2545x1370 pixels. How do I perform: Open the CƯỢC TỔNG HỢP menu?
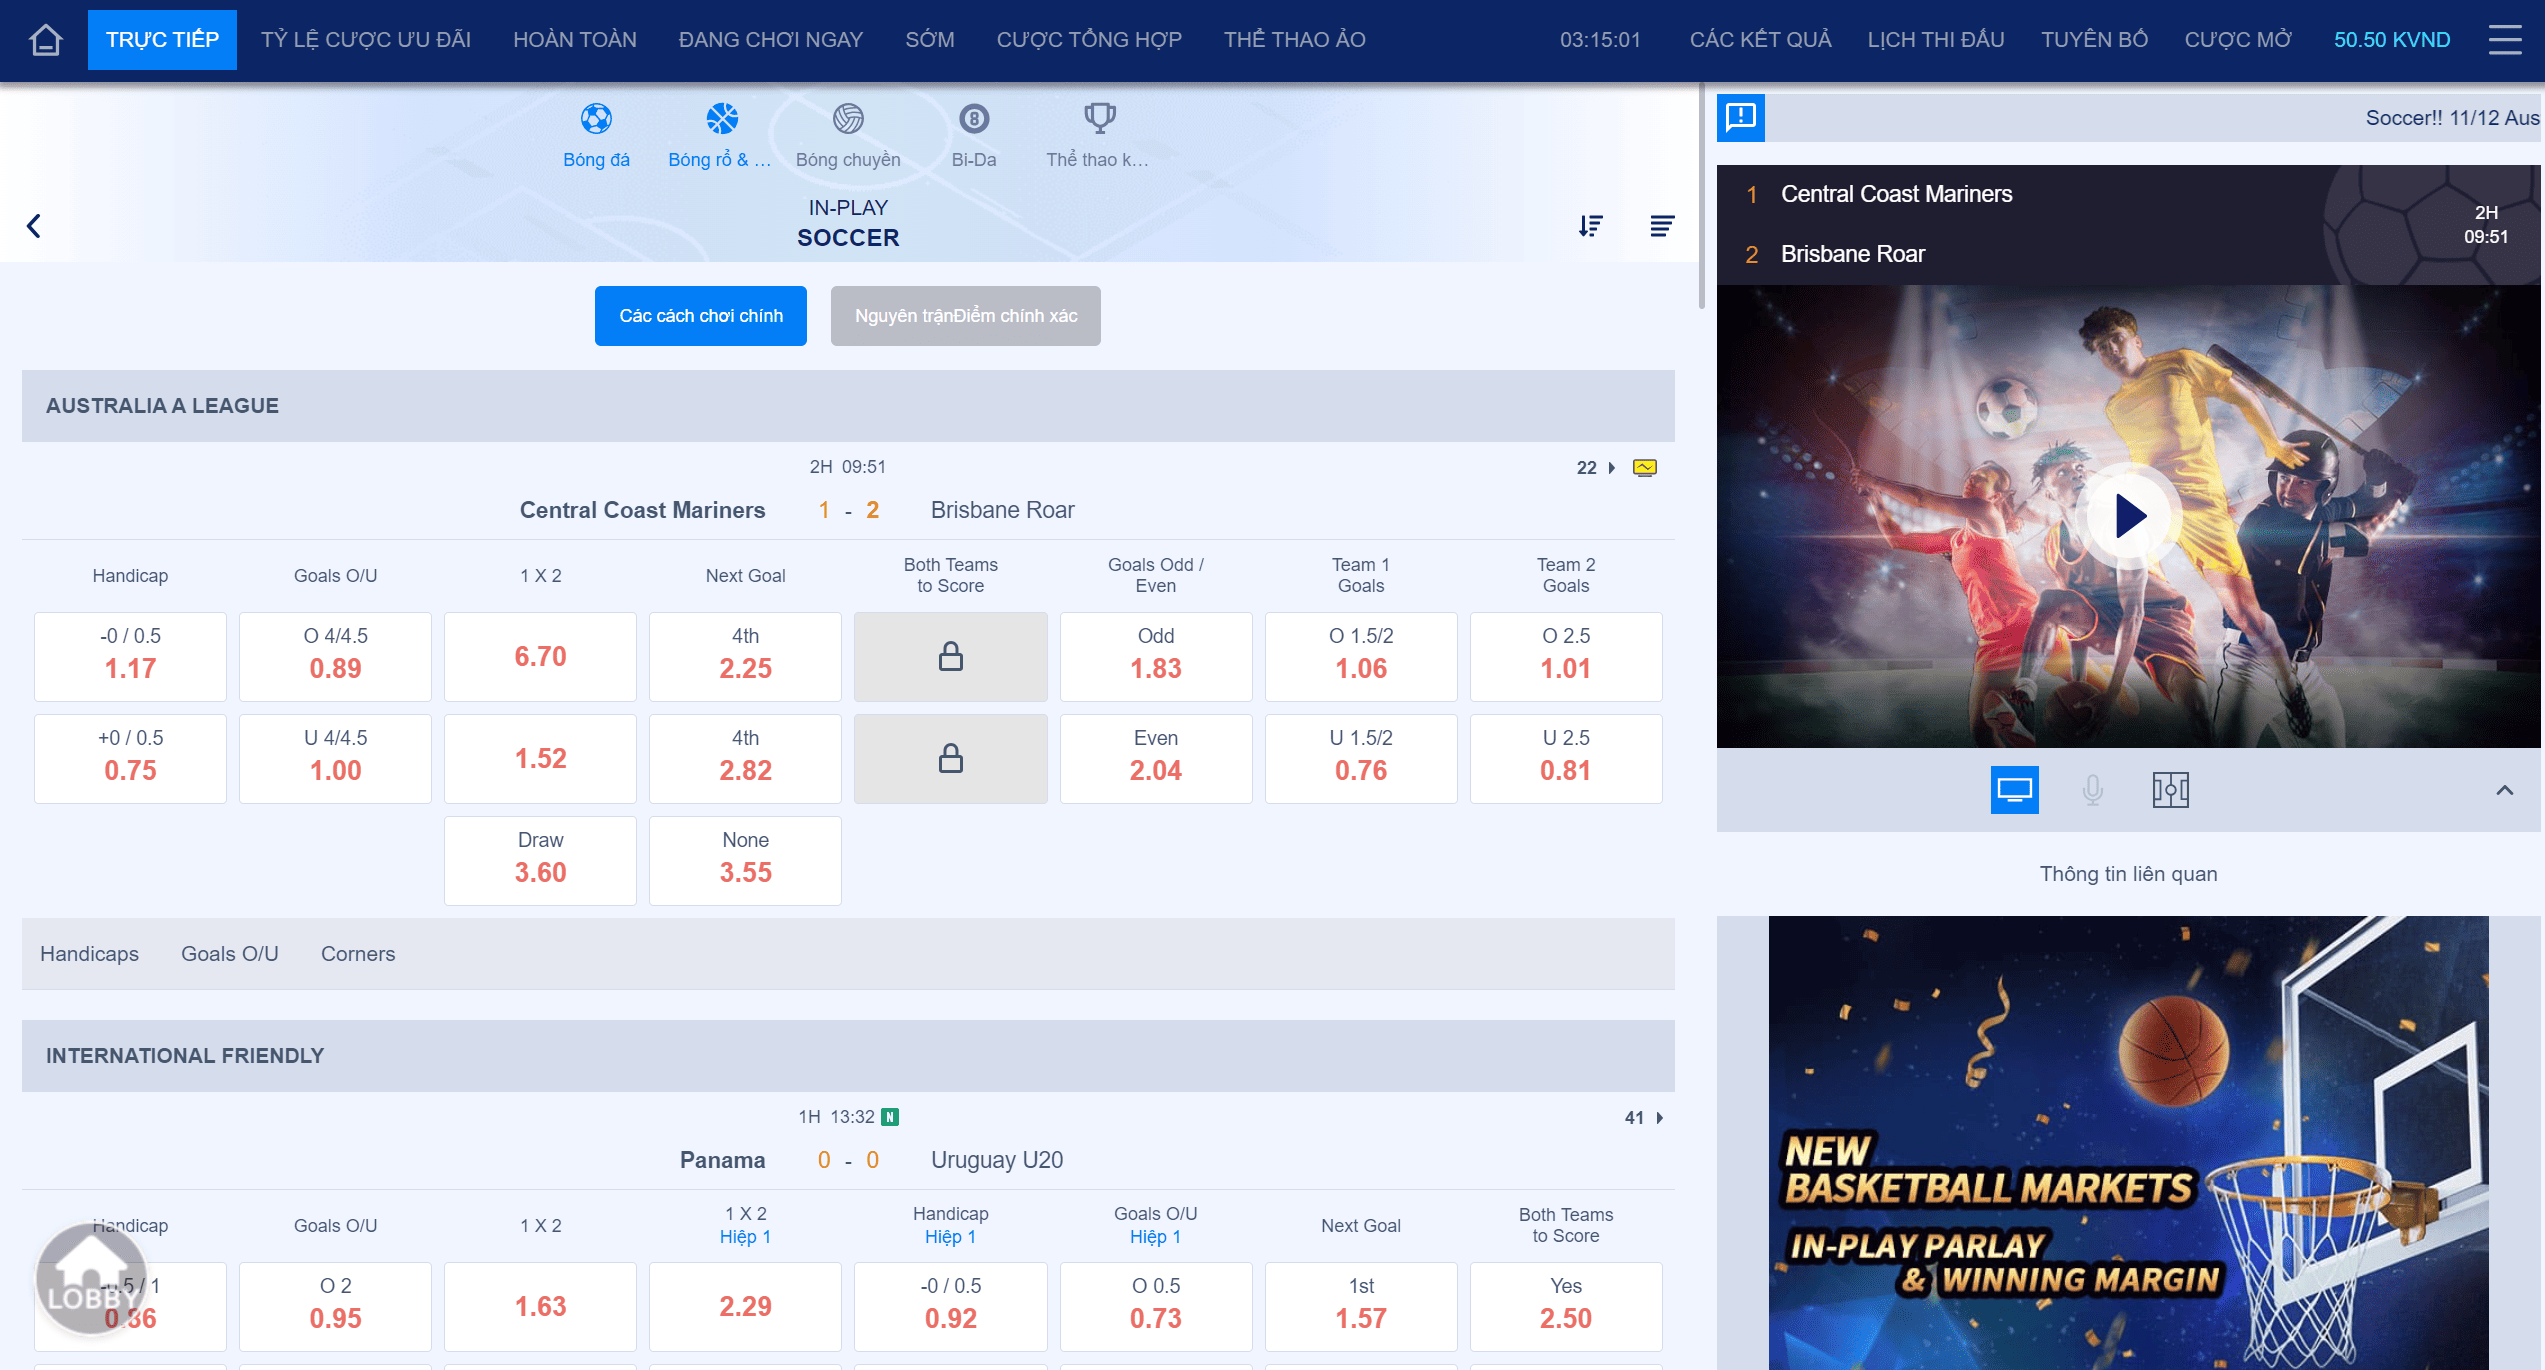coord(1089,40)
